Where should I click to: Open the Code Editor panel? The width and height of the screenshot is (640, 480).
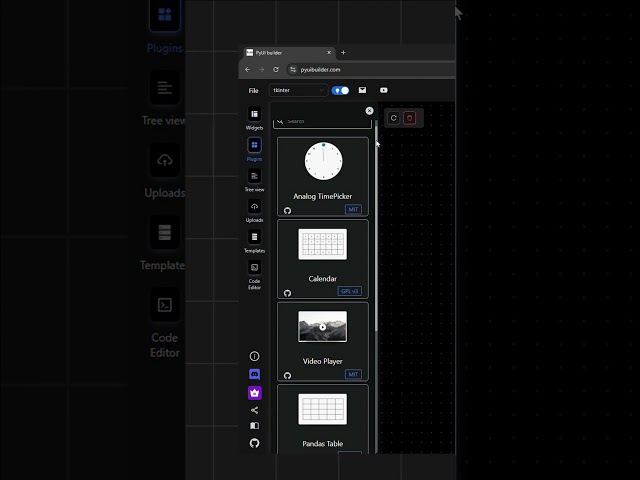(254, 267)
